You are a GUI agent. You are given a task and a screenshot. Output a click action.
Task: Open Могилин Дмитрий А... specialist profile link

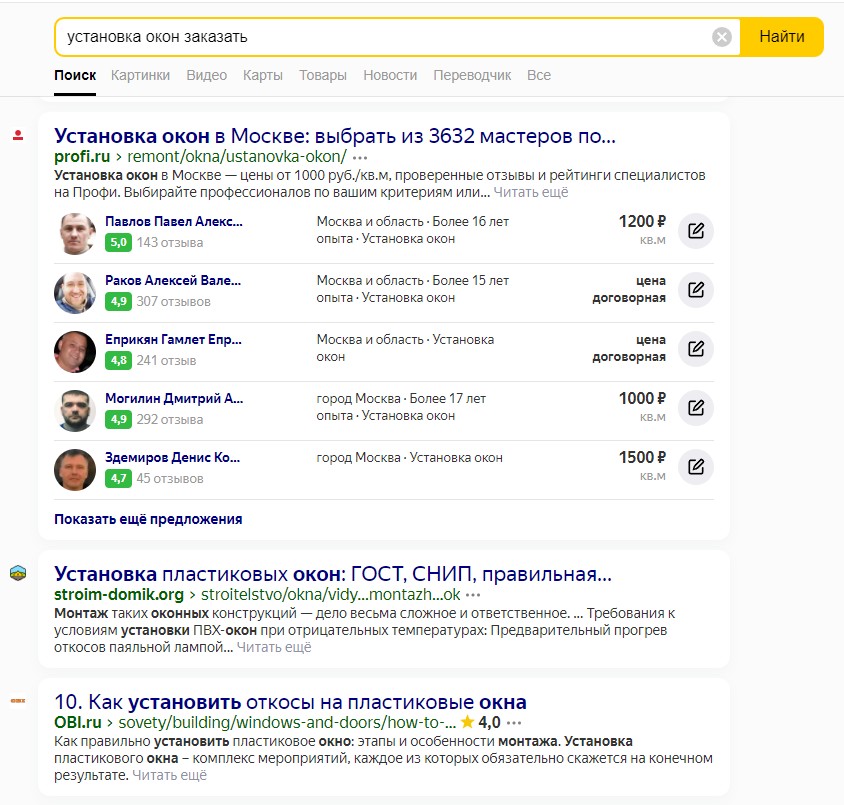[x=174, y=398]
